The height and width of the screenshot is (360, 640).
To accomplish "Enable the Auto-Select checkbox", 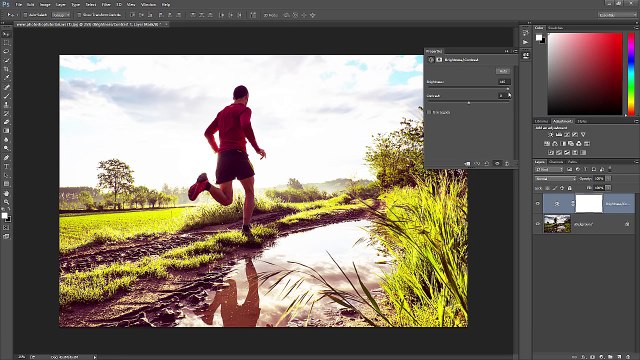I will pos(26,15).
